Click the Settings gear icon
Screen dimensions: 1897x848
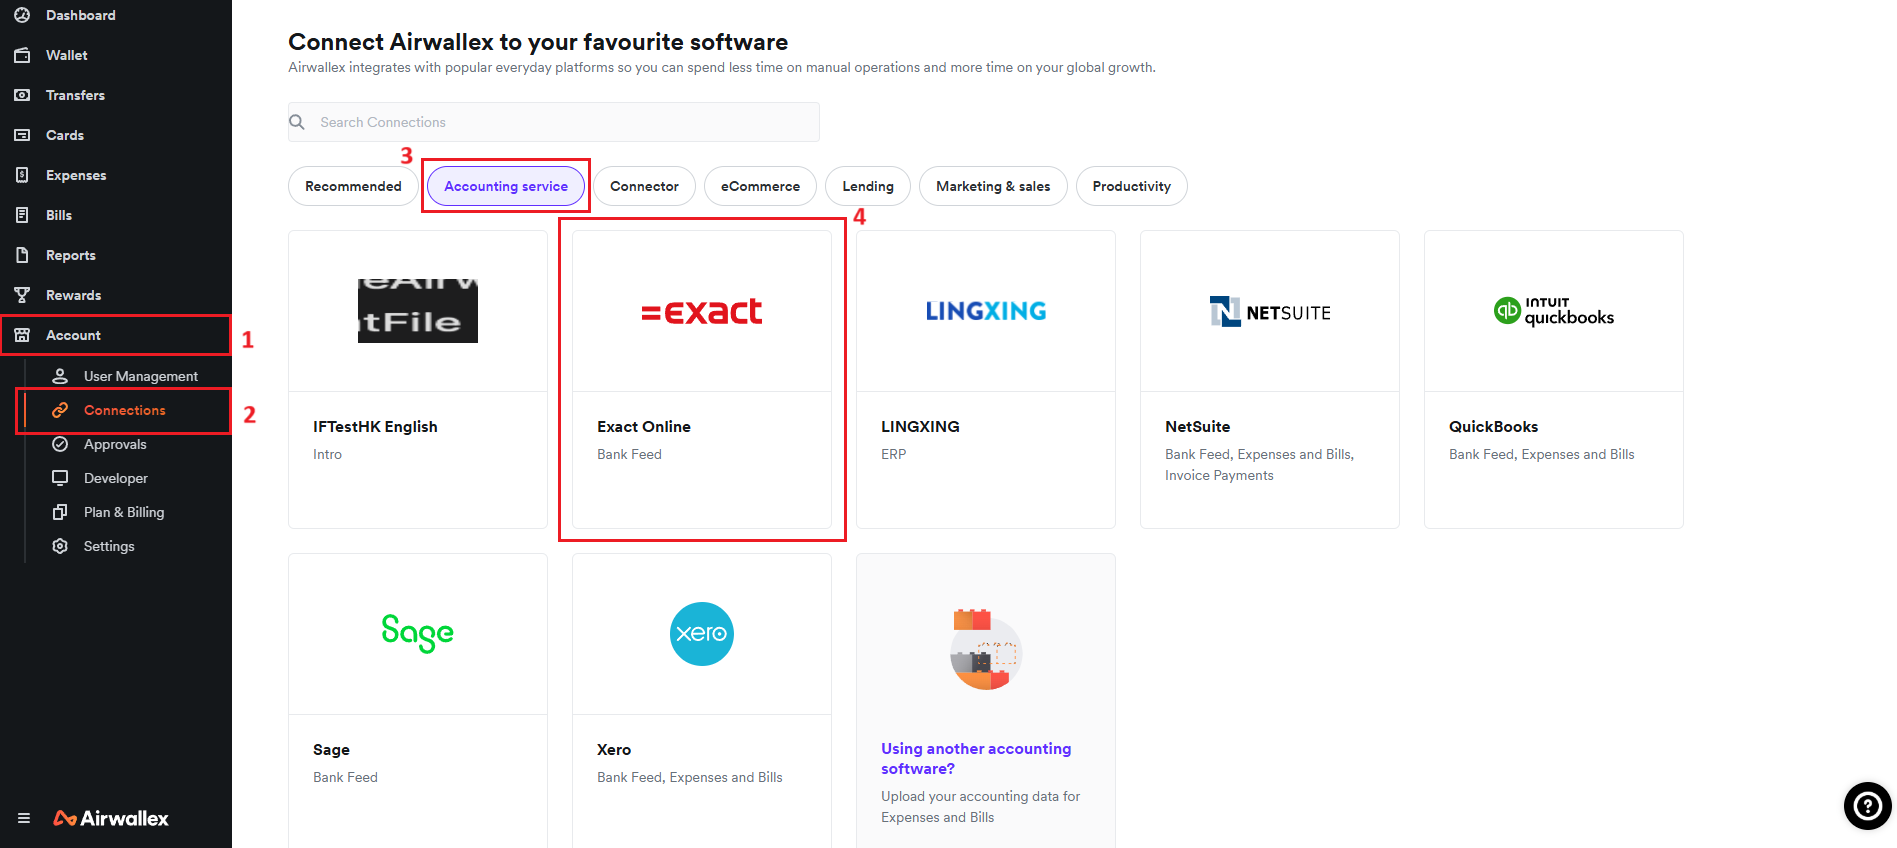coord(60,546)
